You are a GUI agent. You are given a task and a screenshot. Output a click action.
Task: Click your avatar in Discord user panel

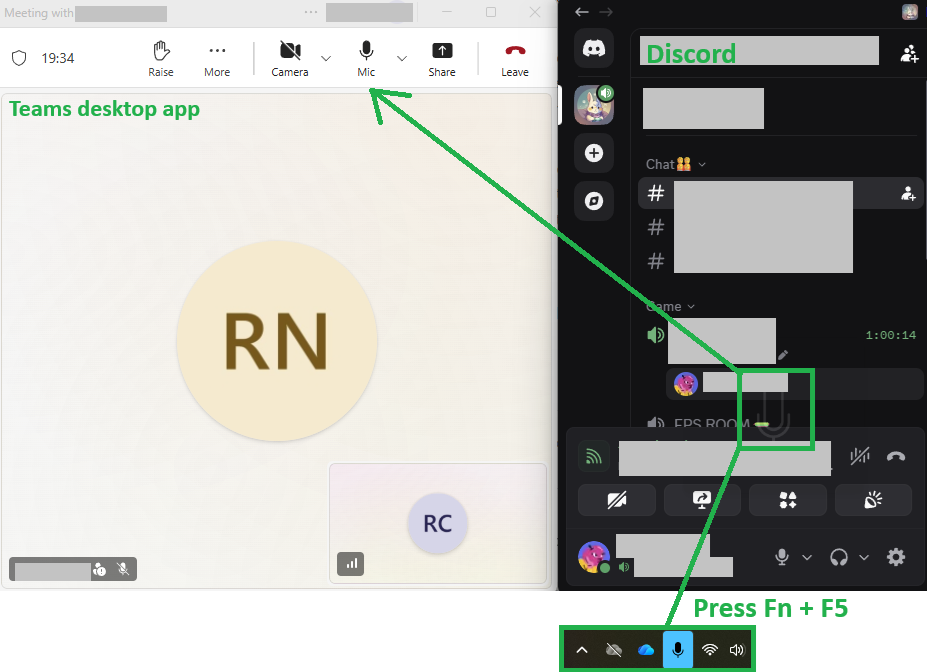[594, 557]
